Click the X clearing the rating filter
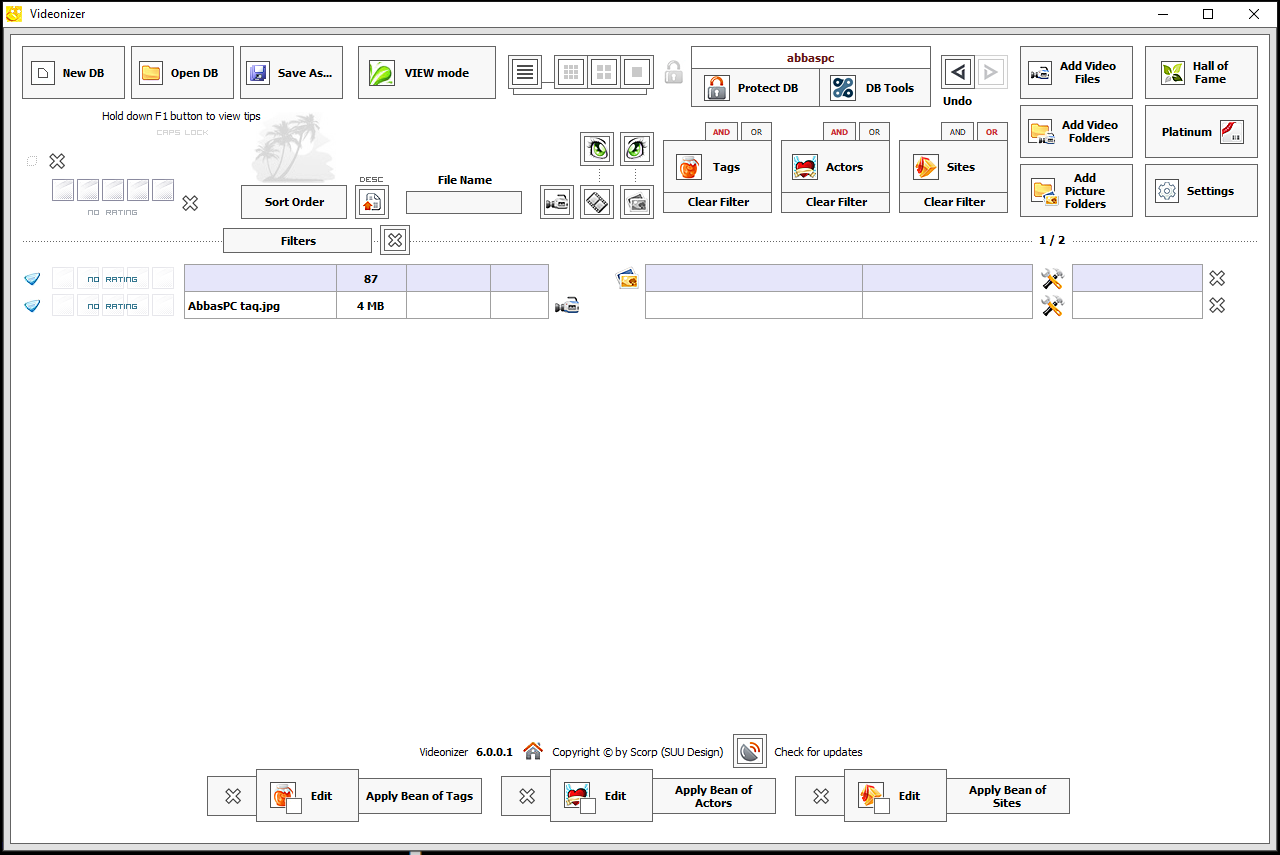Viewport: 1280px width, 855px height. point(190,203)
